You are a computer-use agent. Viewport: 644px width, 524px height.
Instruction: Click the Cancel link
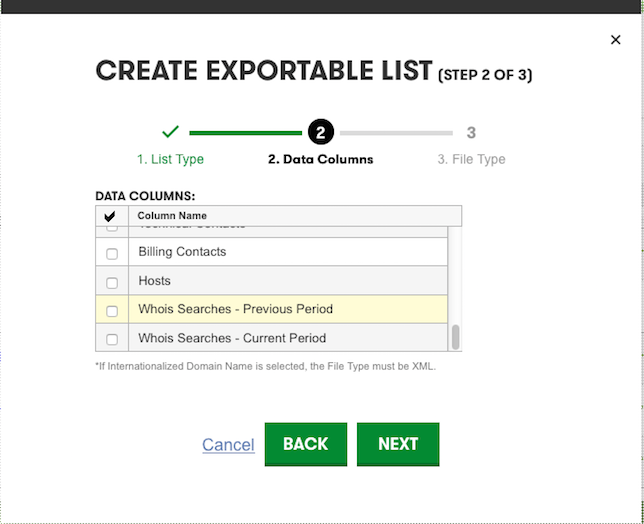pyautogui.click(x=228, y=445)
